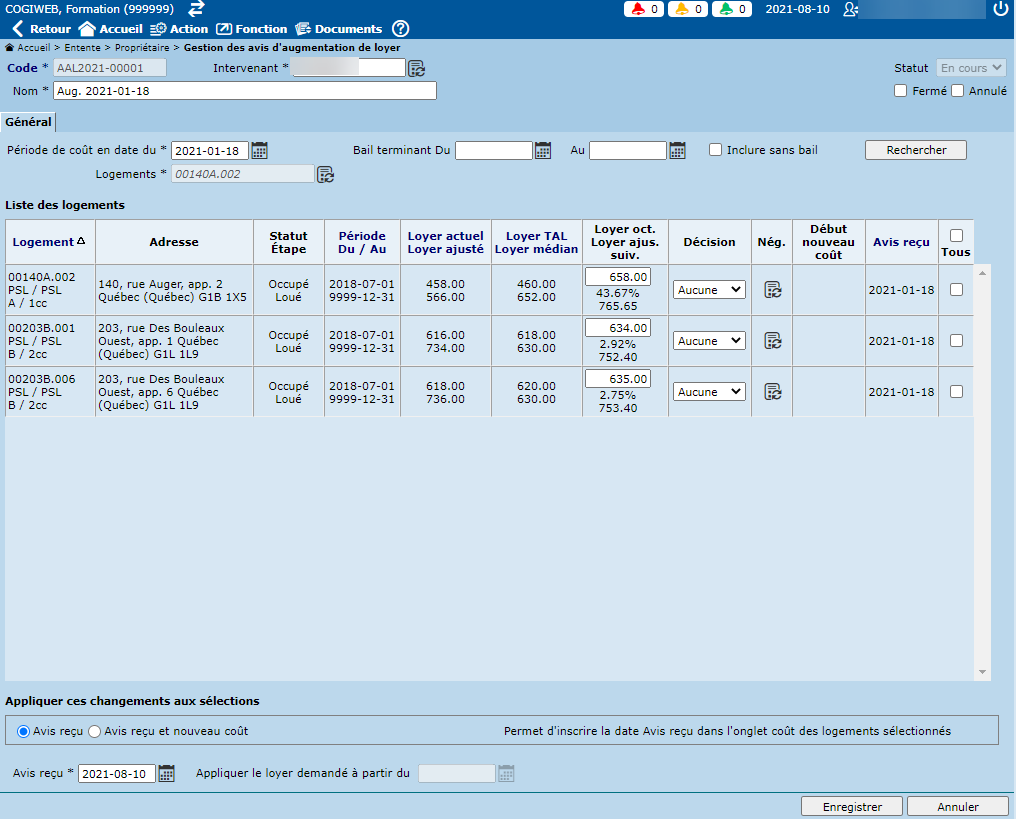This screenshot has width=1016, height=819.
Task: Open the Logements selection lookup icon
Action: tap(326, 174)
